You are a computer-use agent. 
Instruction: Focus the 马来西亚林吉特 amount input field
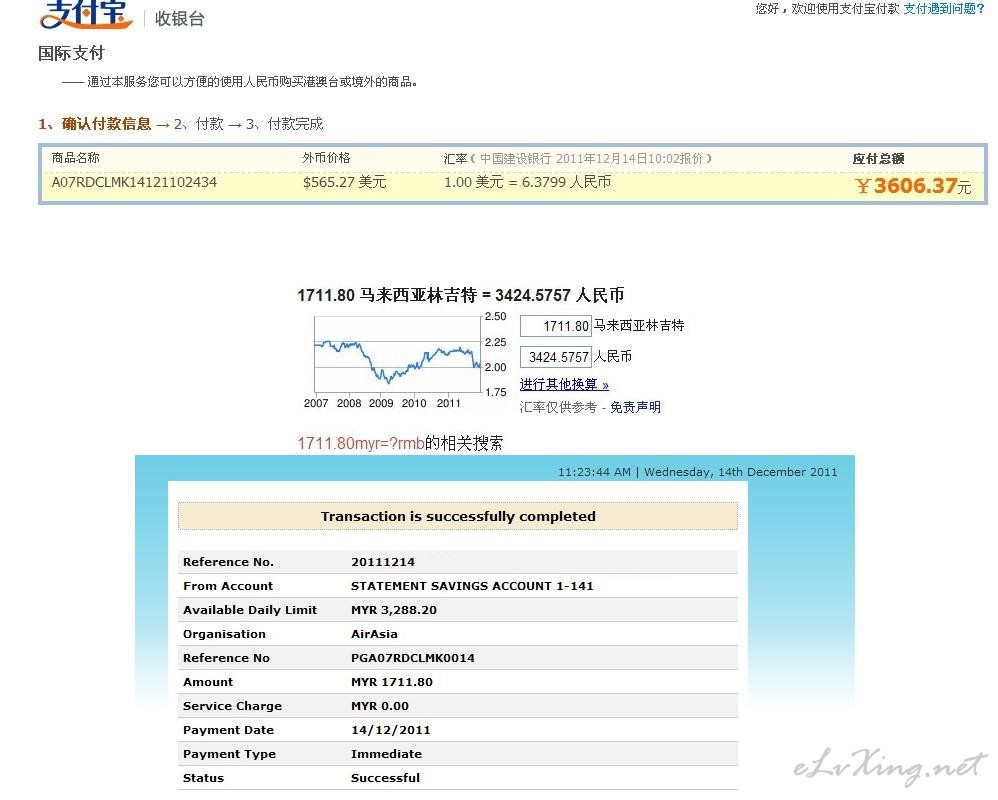[x=556, y=326]
